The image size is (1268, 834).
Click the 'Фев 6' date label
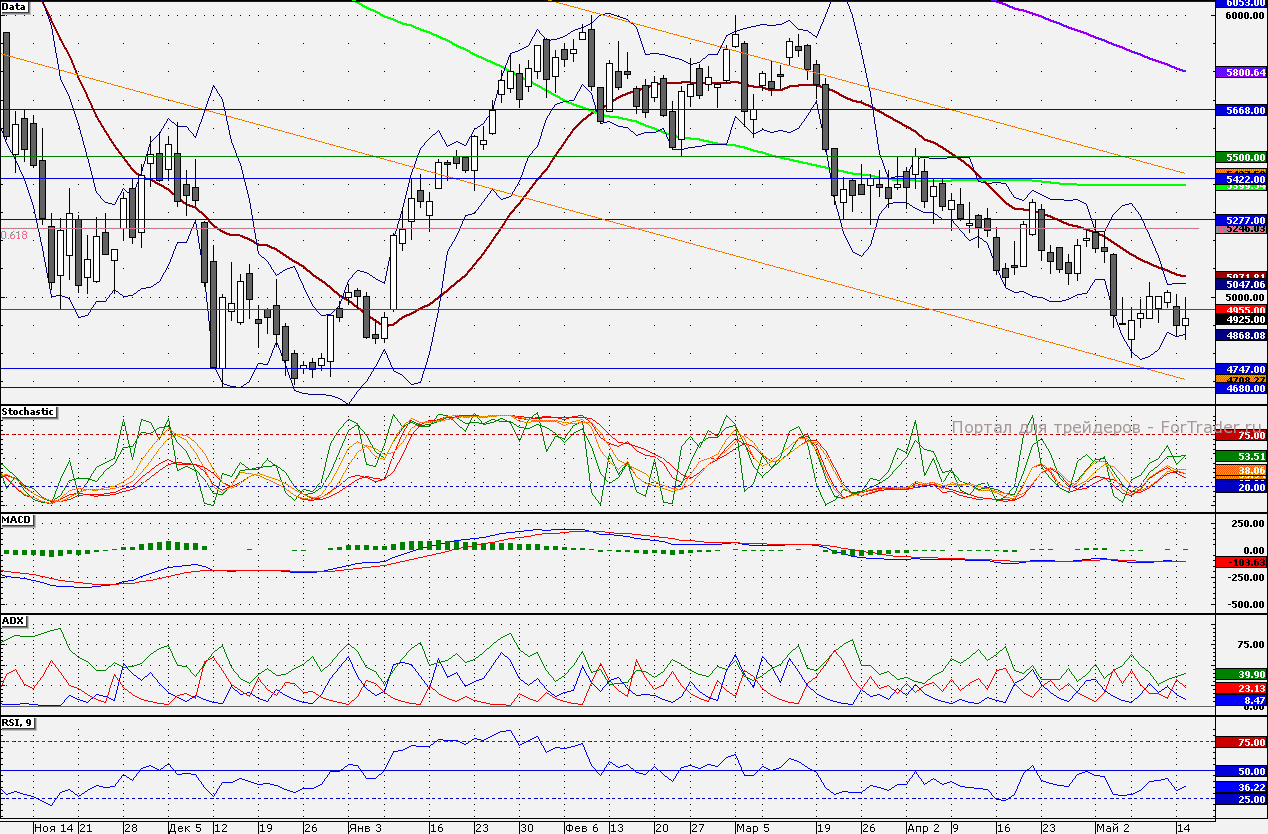(x=581, y=828)
